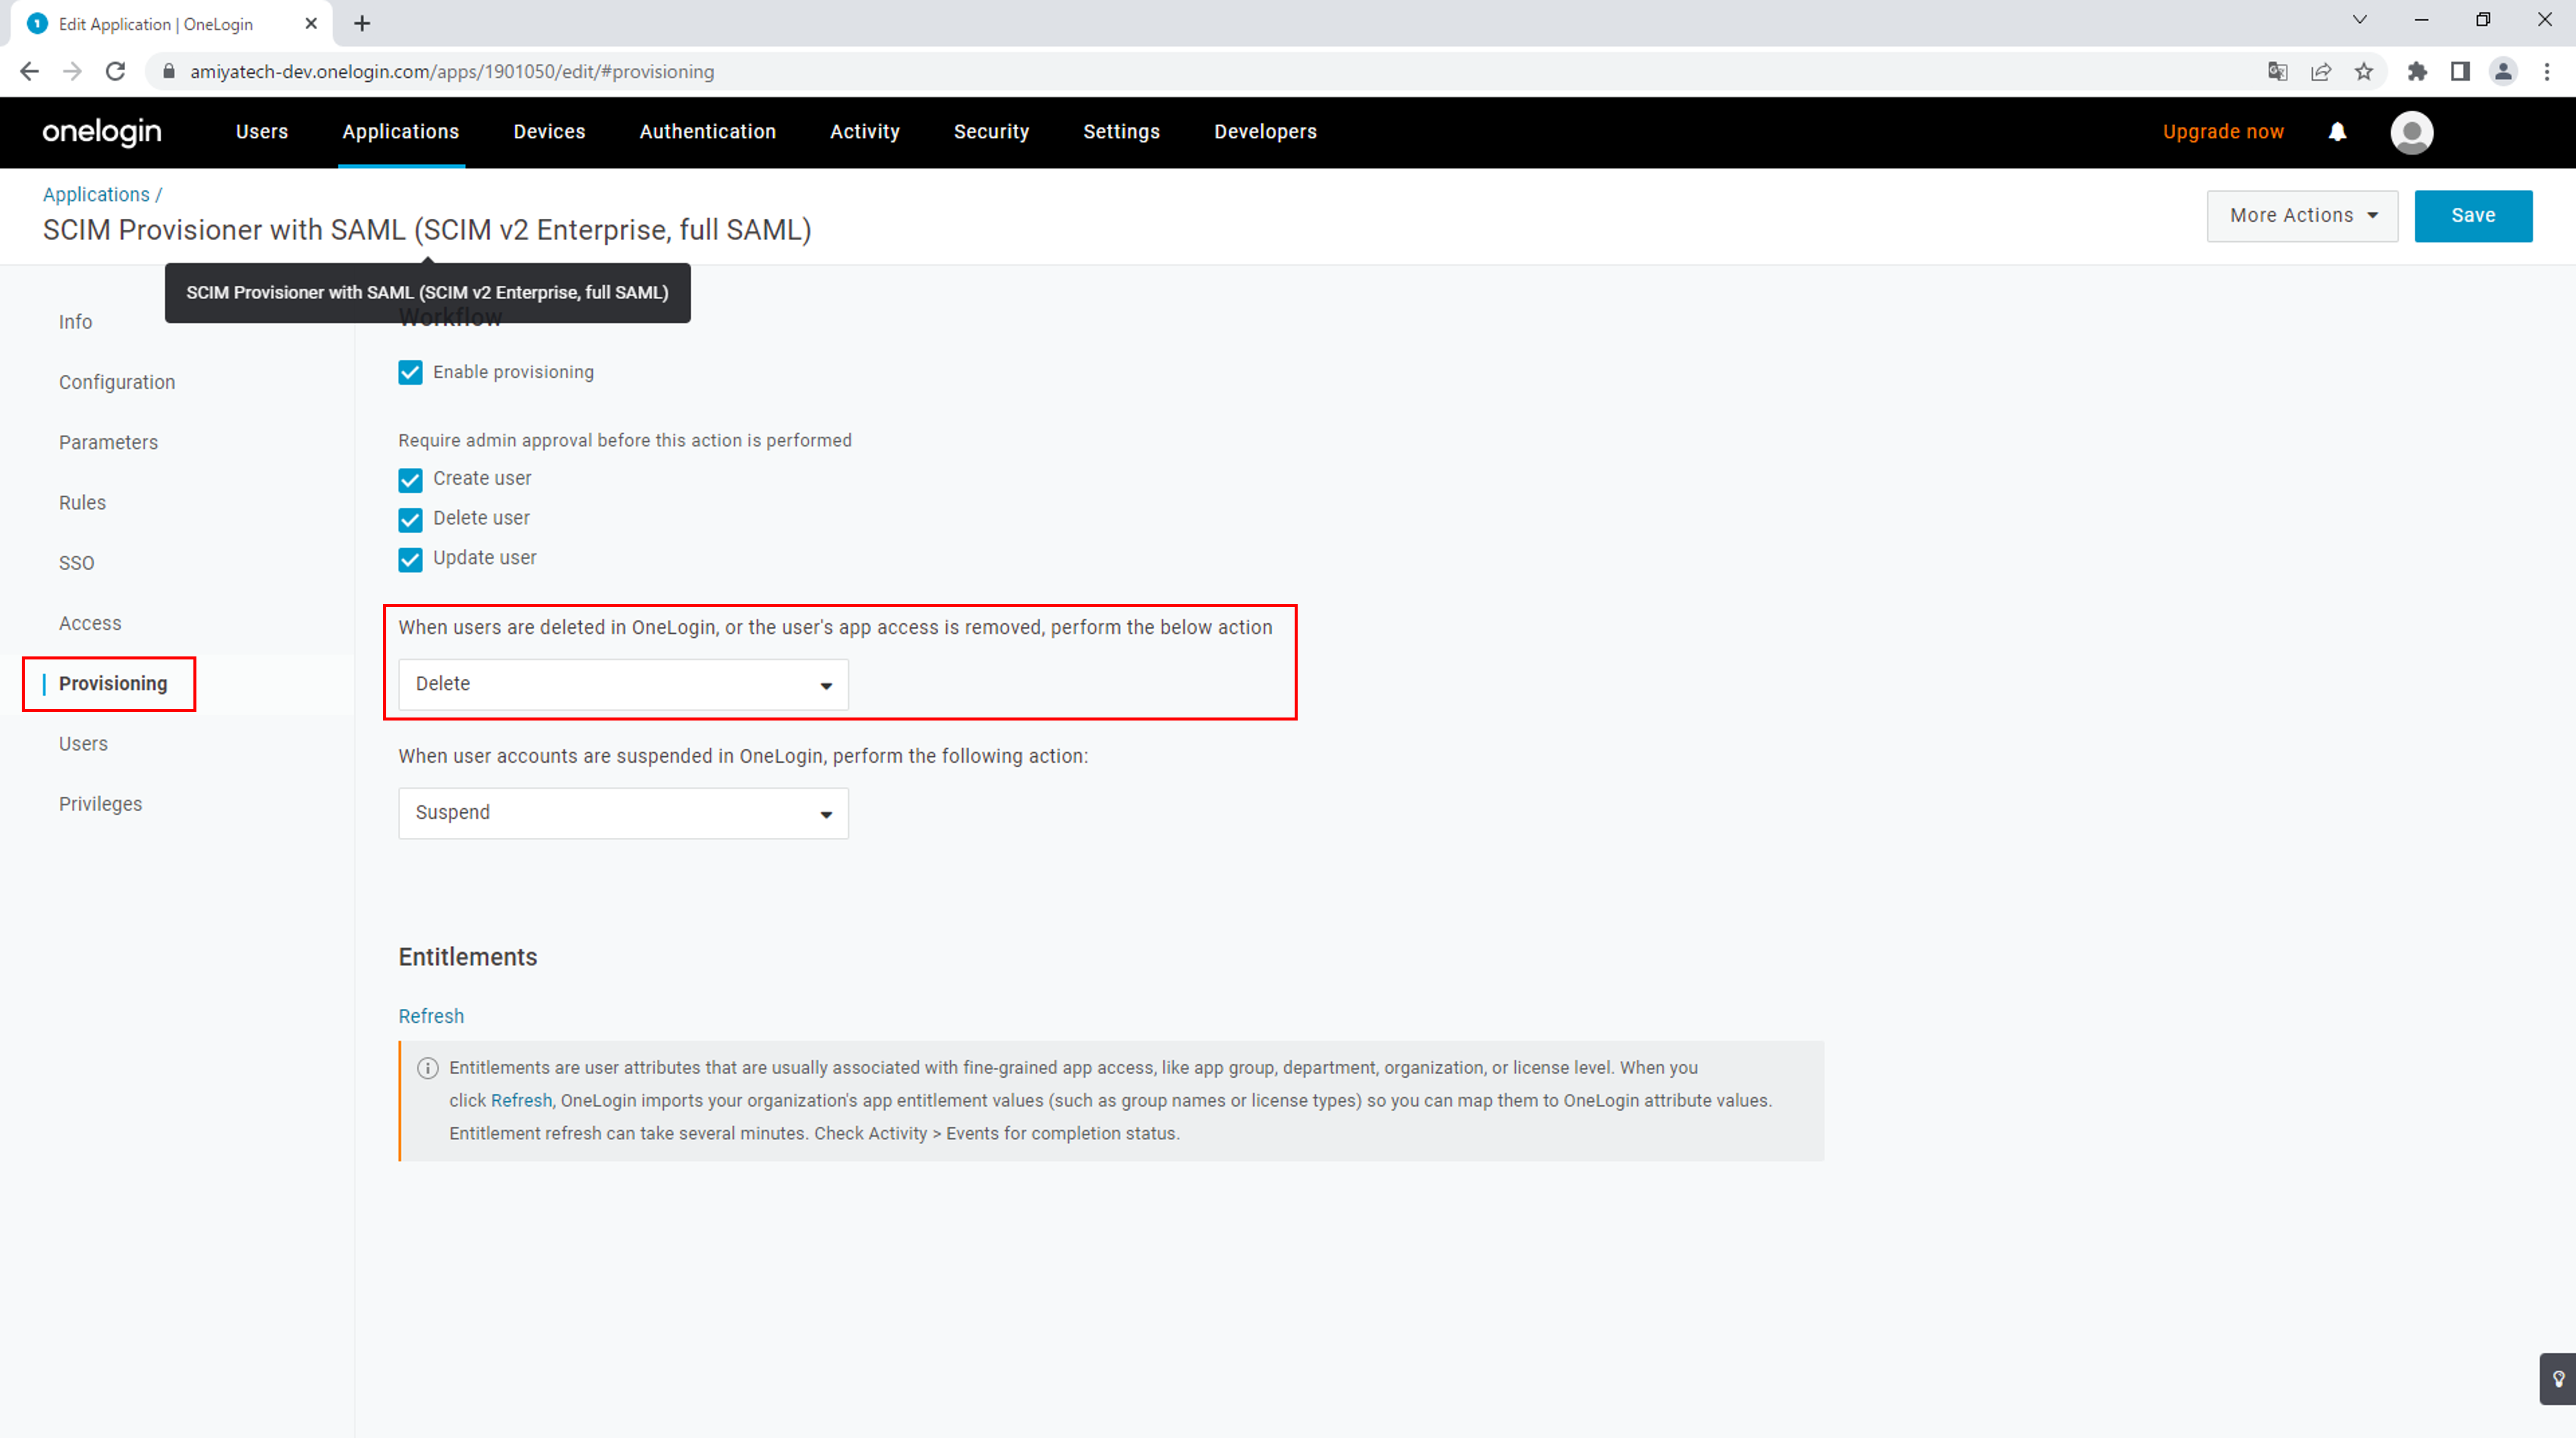Open the user avatar menu
The image size is (2576, 1438).
[2411, 132]
